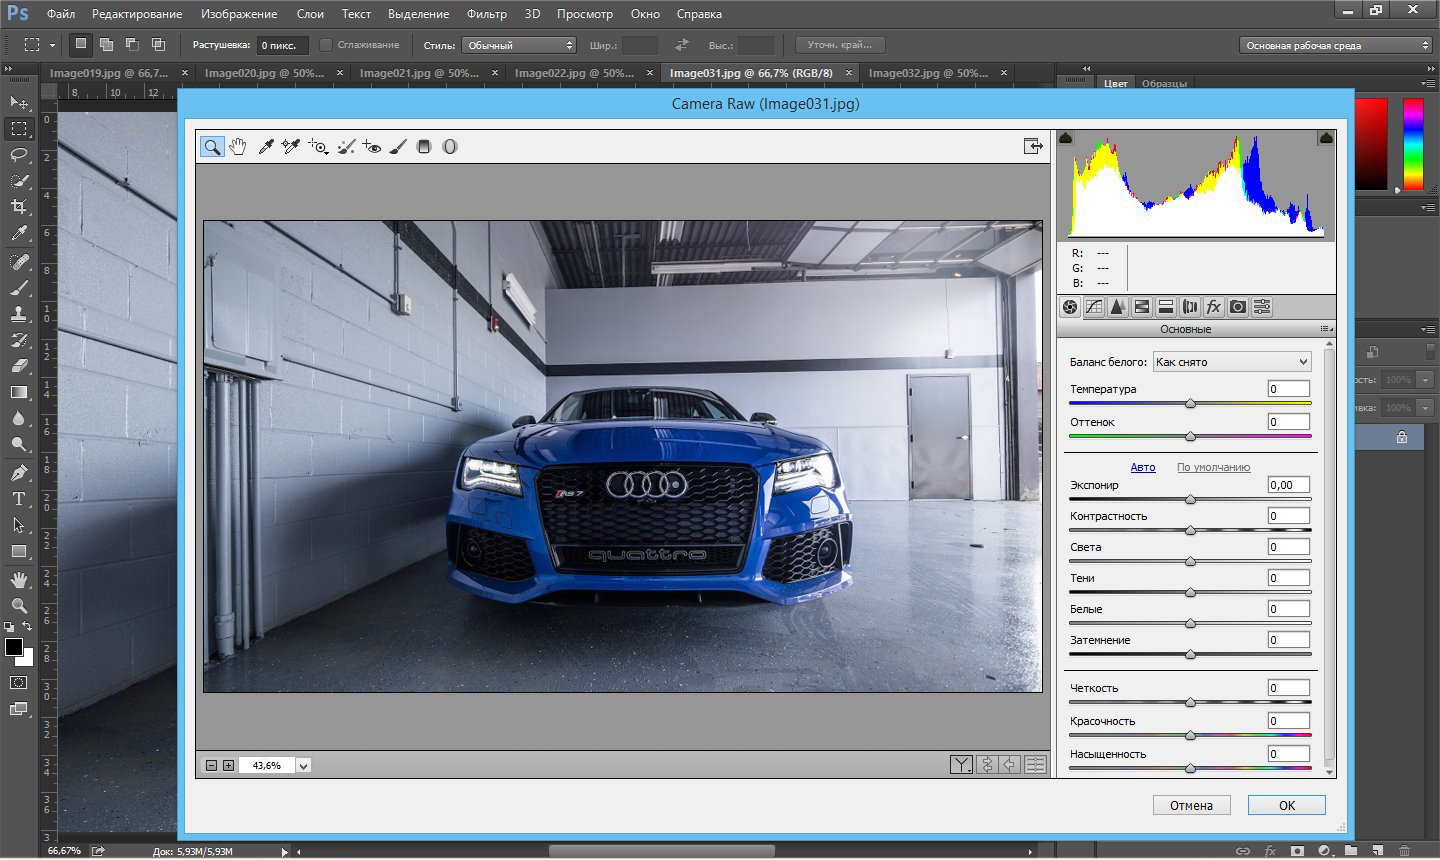
Task: Open the zoom level dropdown in Camera Raw
Action: pyautogui.click(x=303, y=766)
